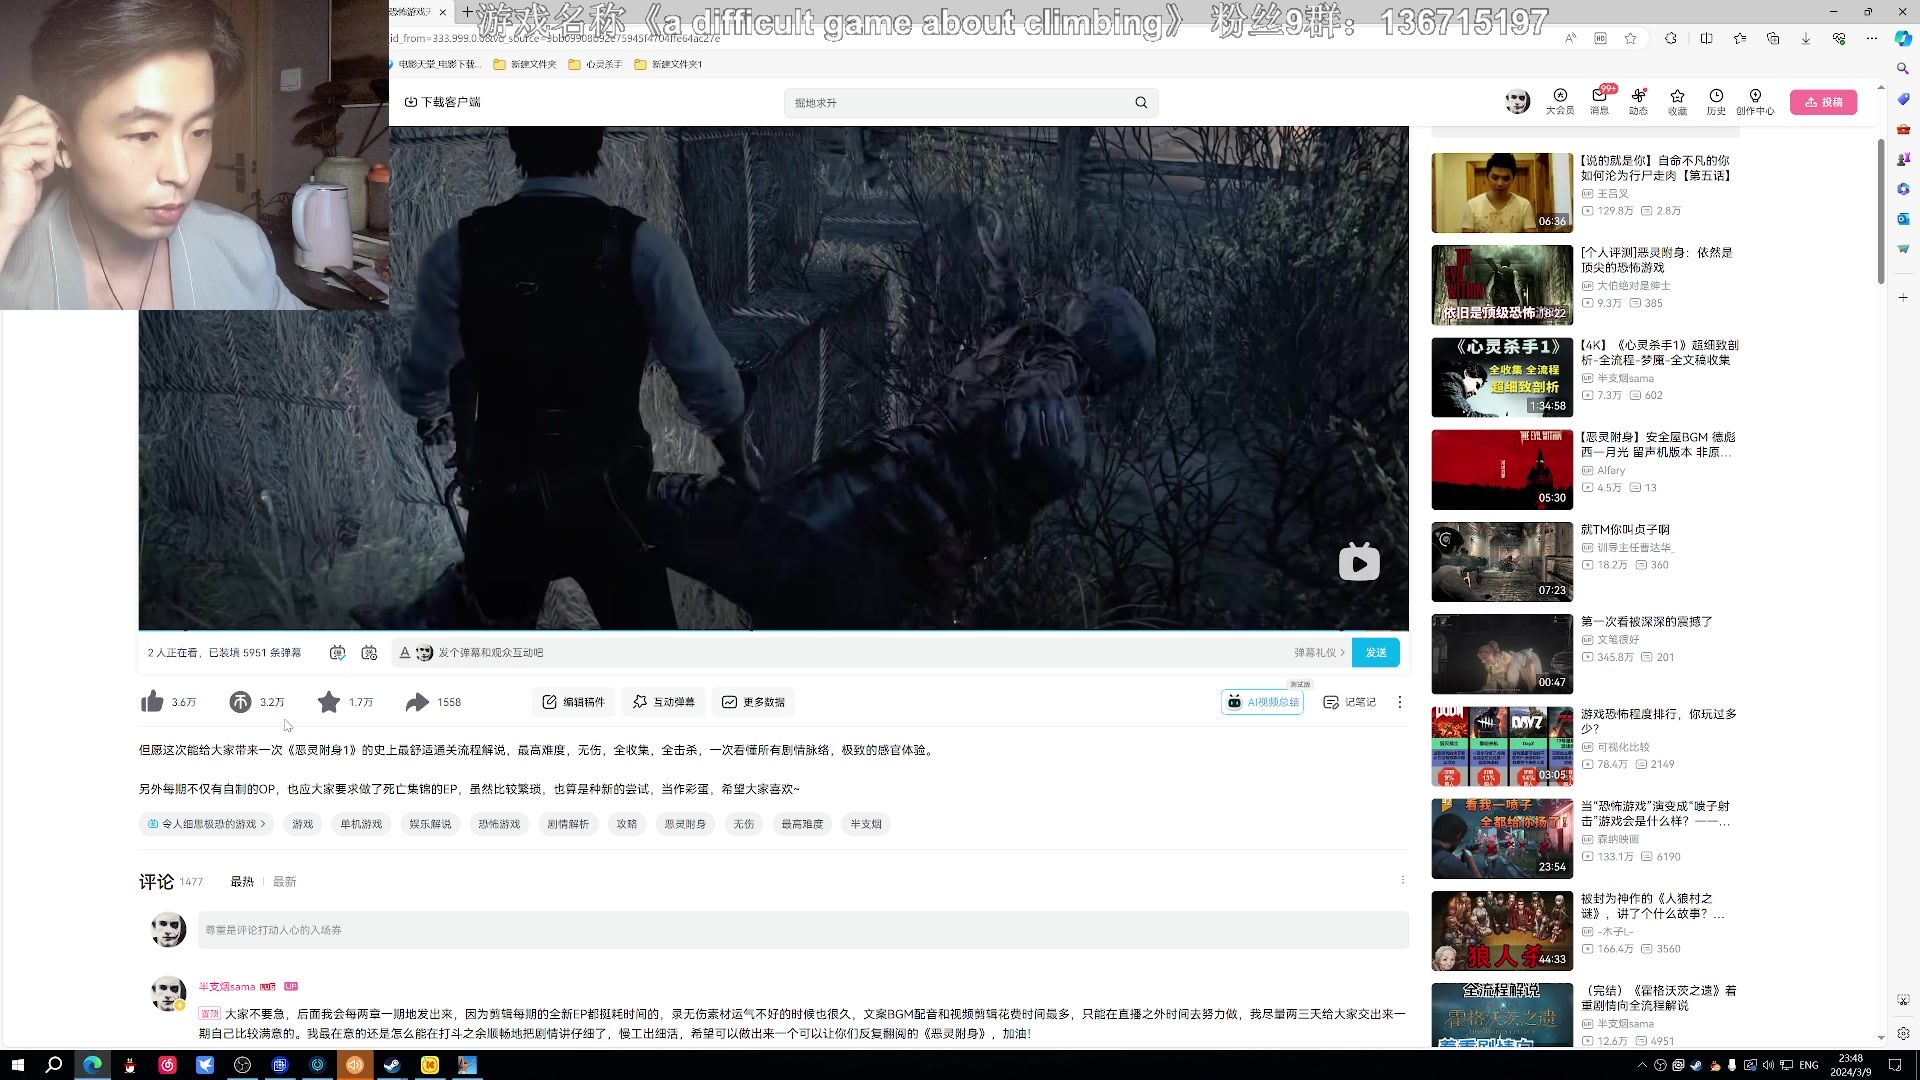
Task: Click the 更多数据 button
Action: [x=753, y=702]
